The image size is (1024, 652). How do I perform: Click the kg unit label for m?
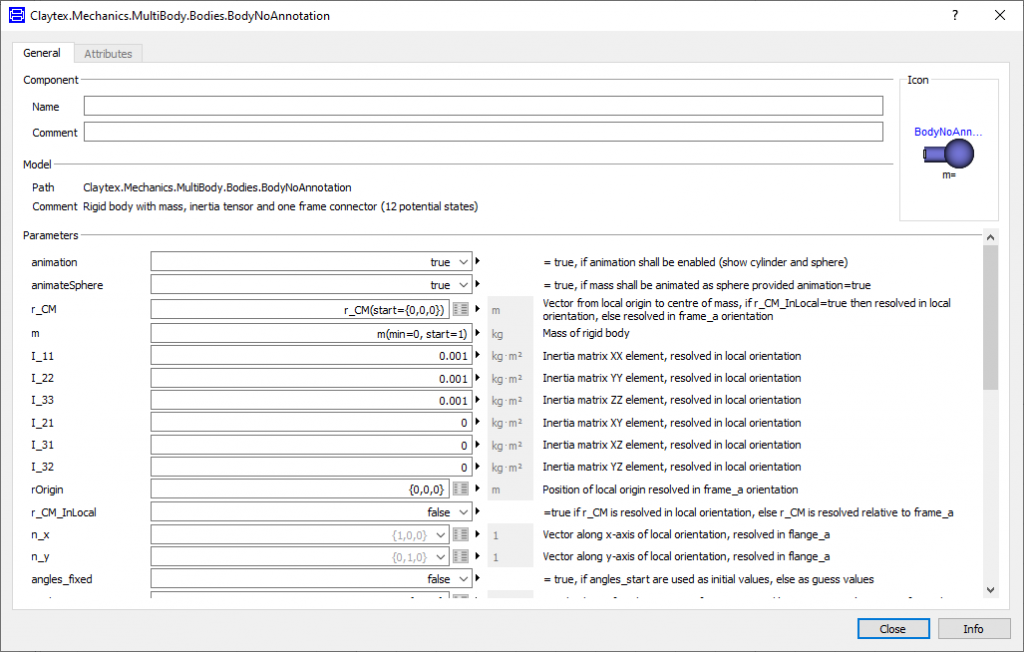tap(497, 334)
